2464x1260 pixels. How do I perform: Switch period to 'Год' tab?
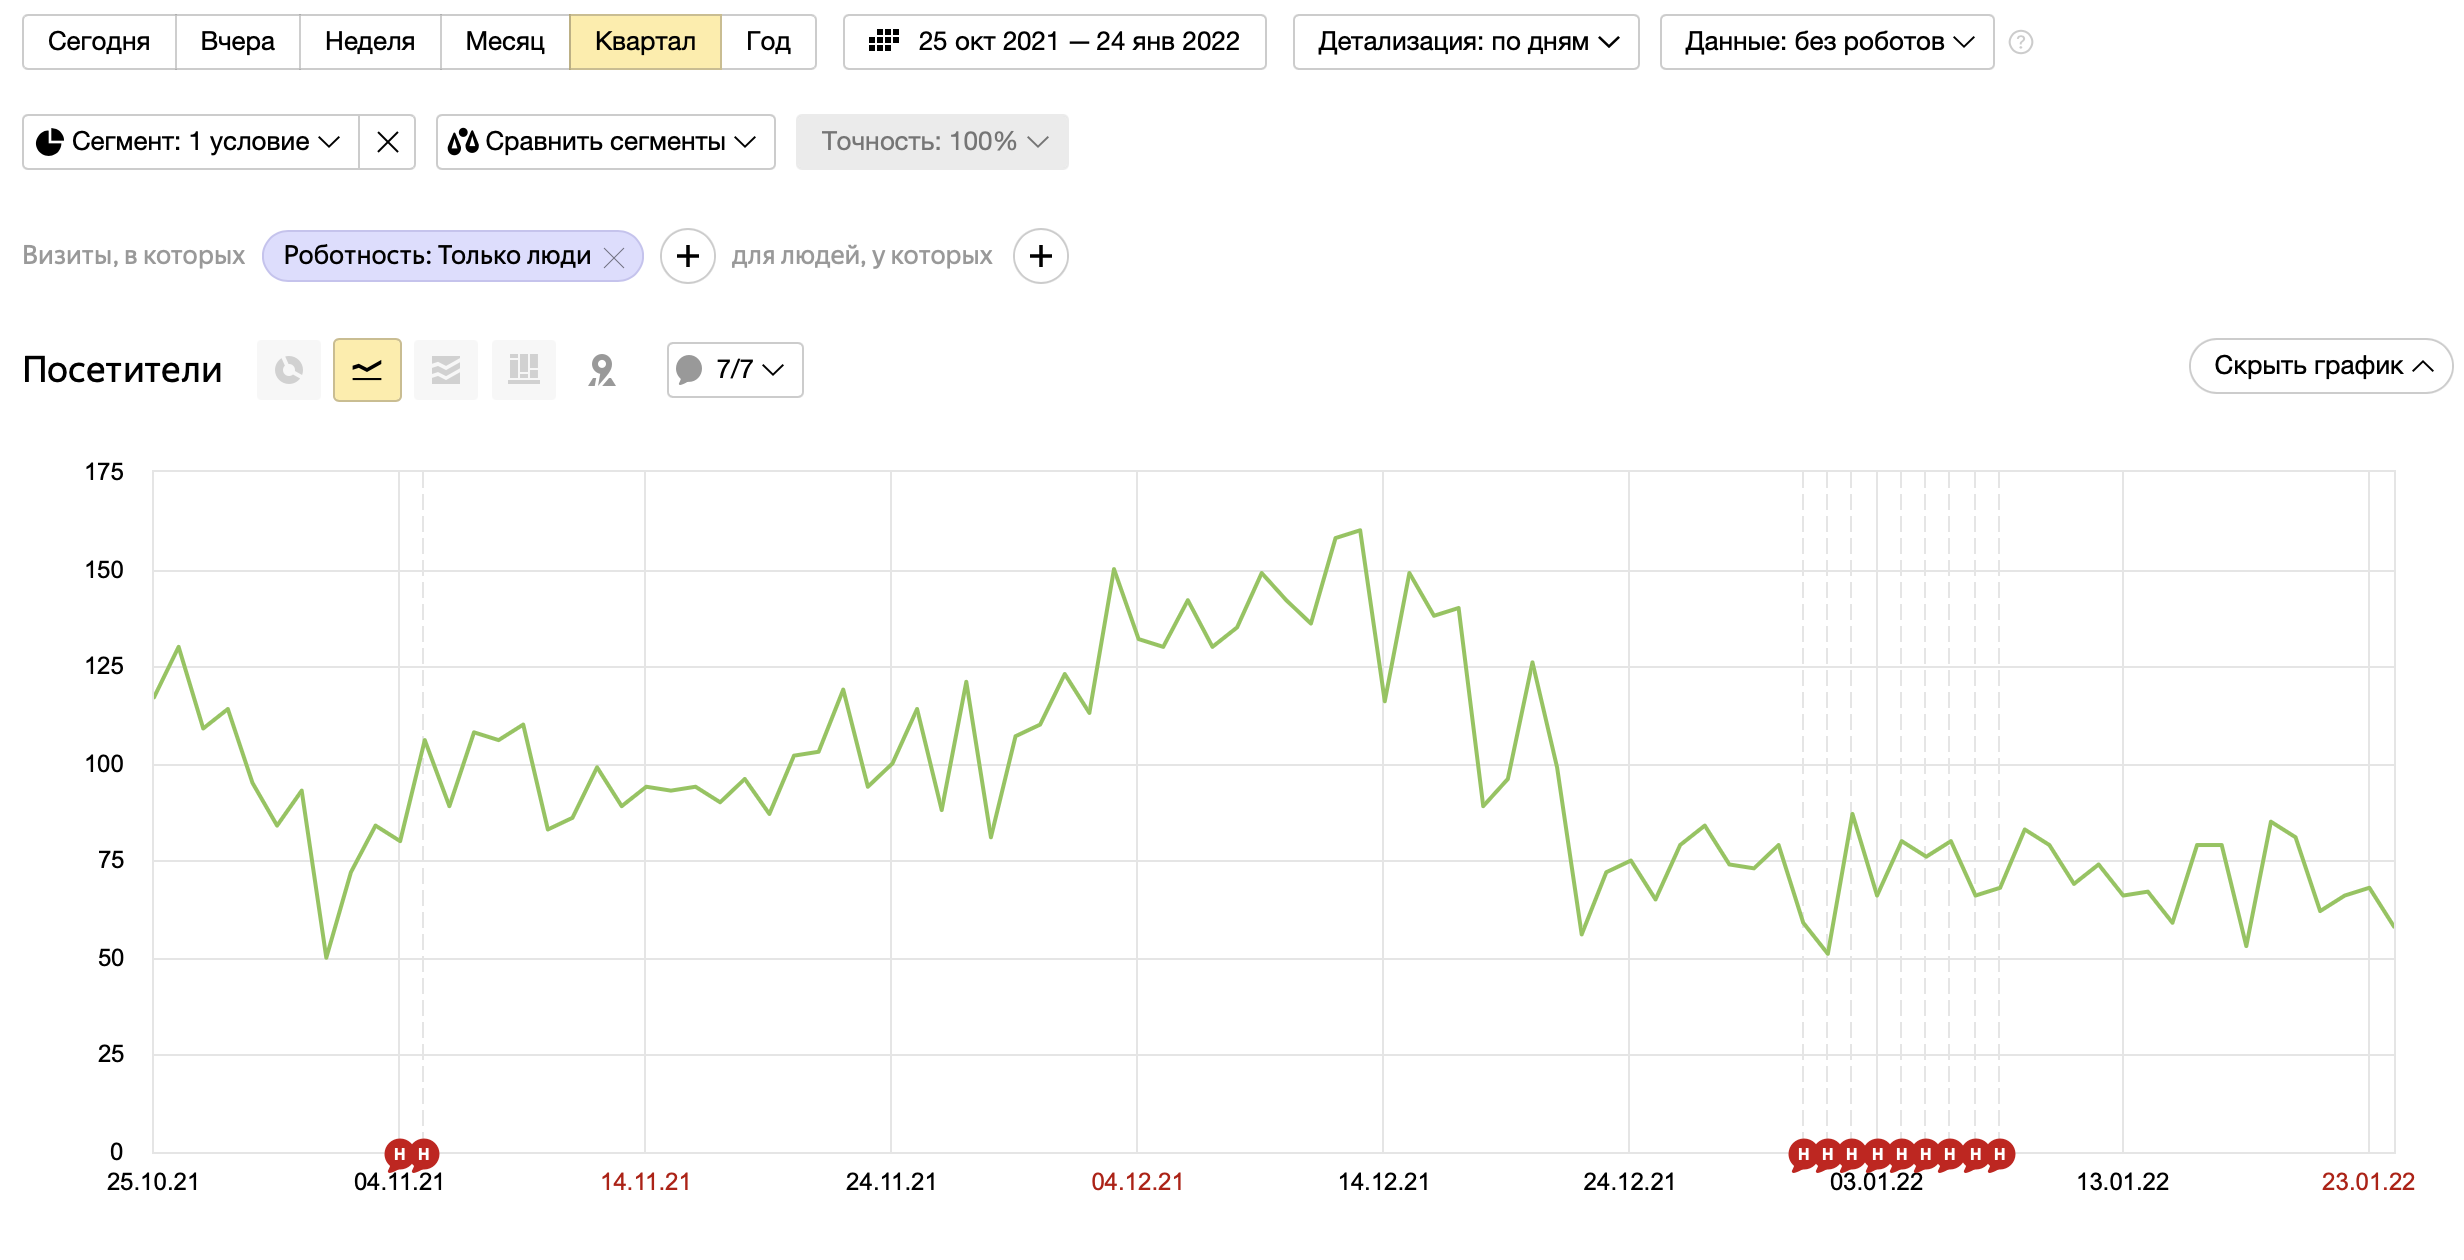(x=768, y=42)
